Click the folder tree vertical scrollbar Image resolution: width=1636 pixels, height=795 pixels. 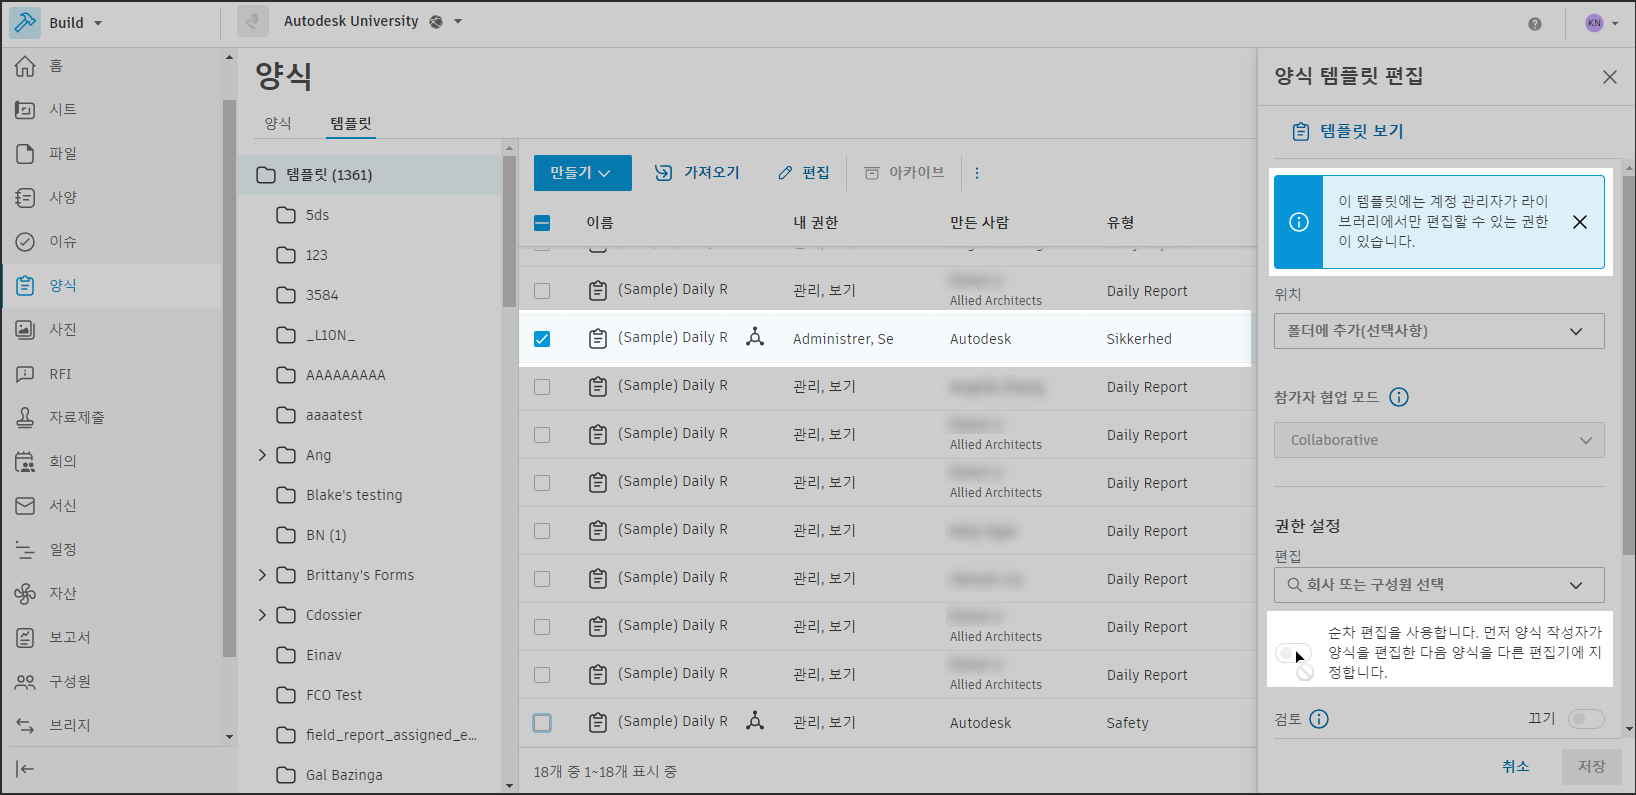pos(510,230)
